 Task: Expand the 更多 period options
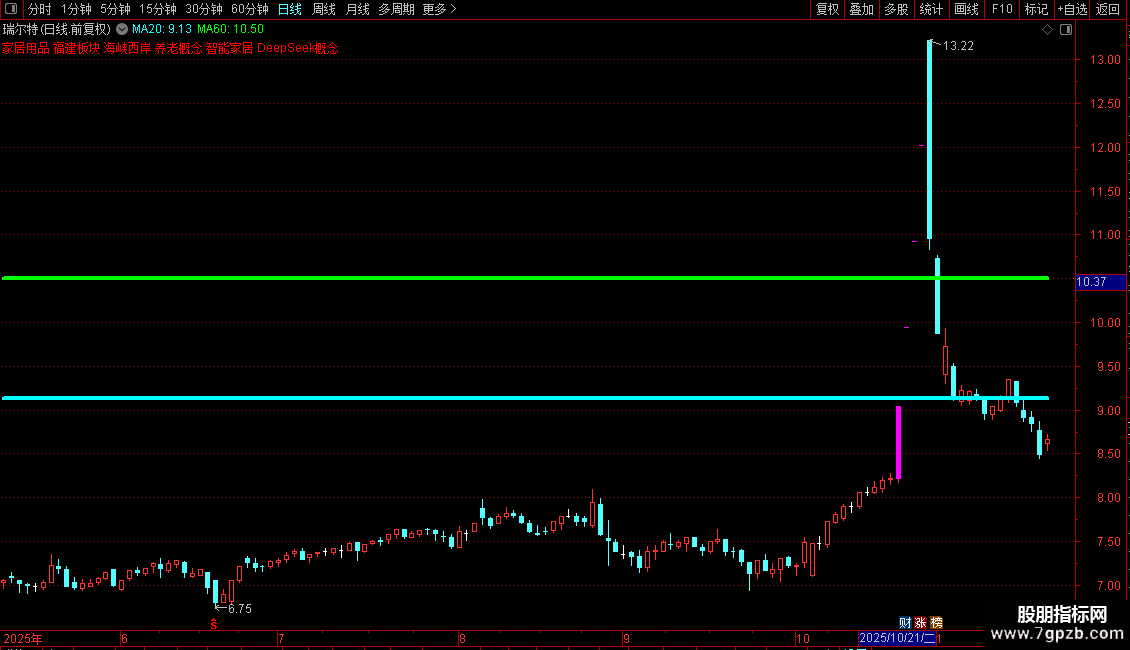click(x=440, y=9)
